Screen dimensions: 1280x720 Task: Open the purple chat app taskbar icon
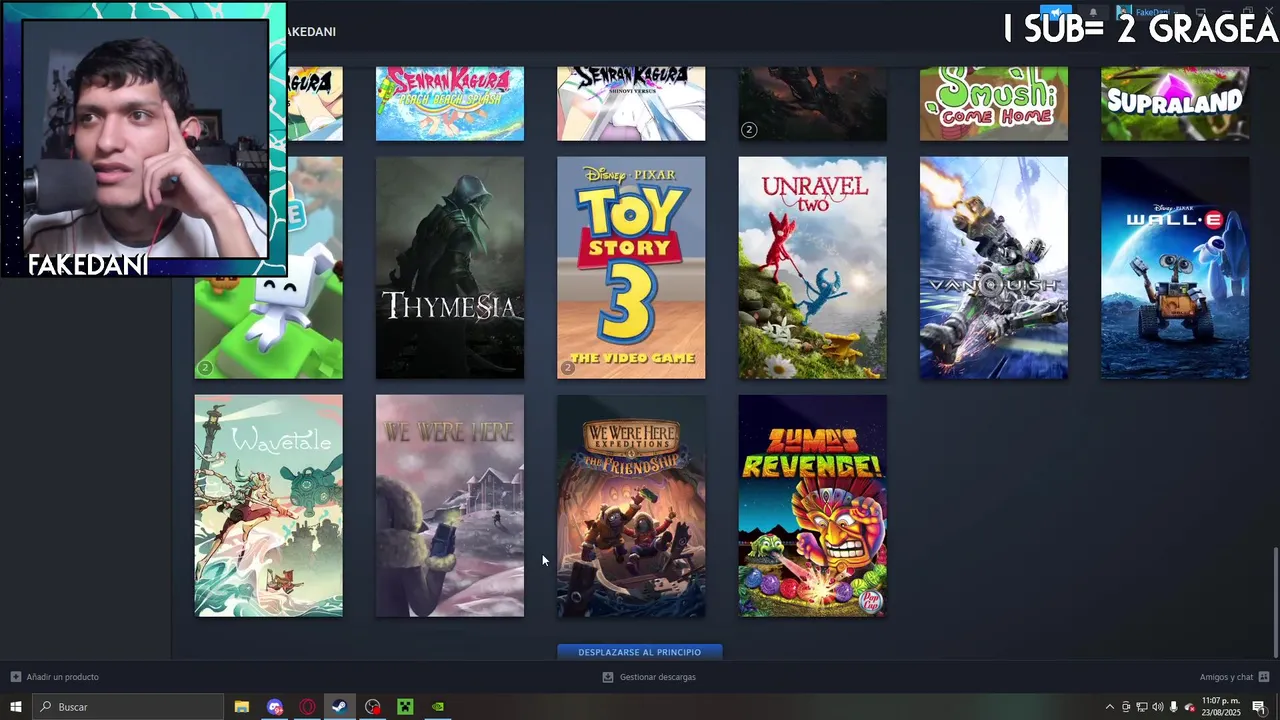pyautogui.click(x=275, y=707)
